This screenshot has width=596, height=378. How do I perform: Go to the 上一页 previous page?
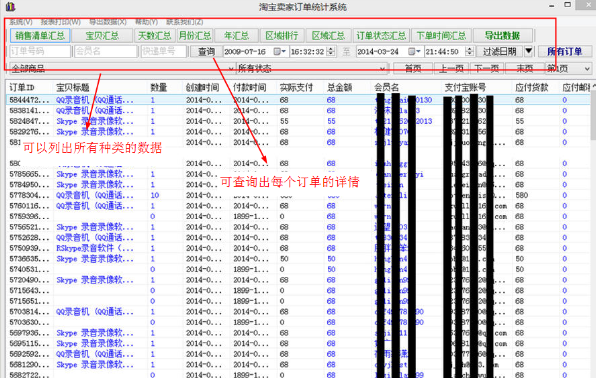[451, 68]
